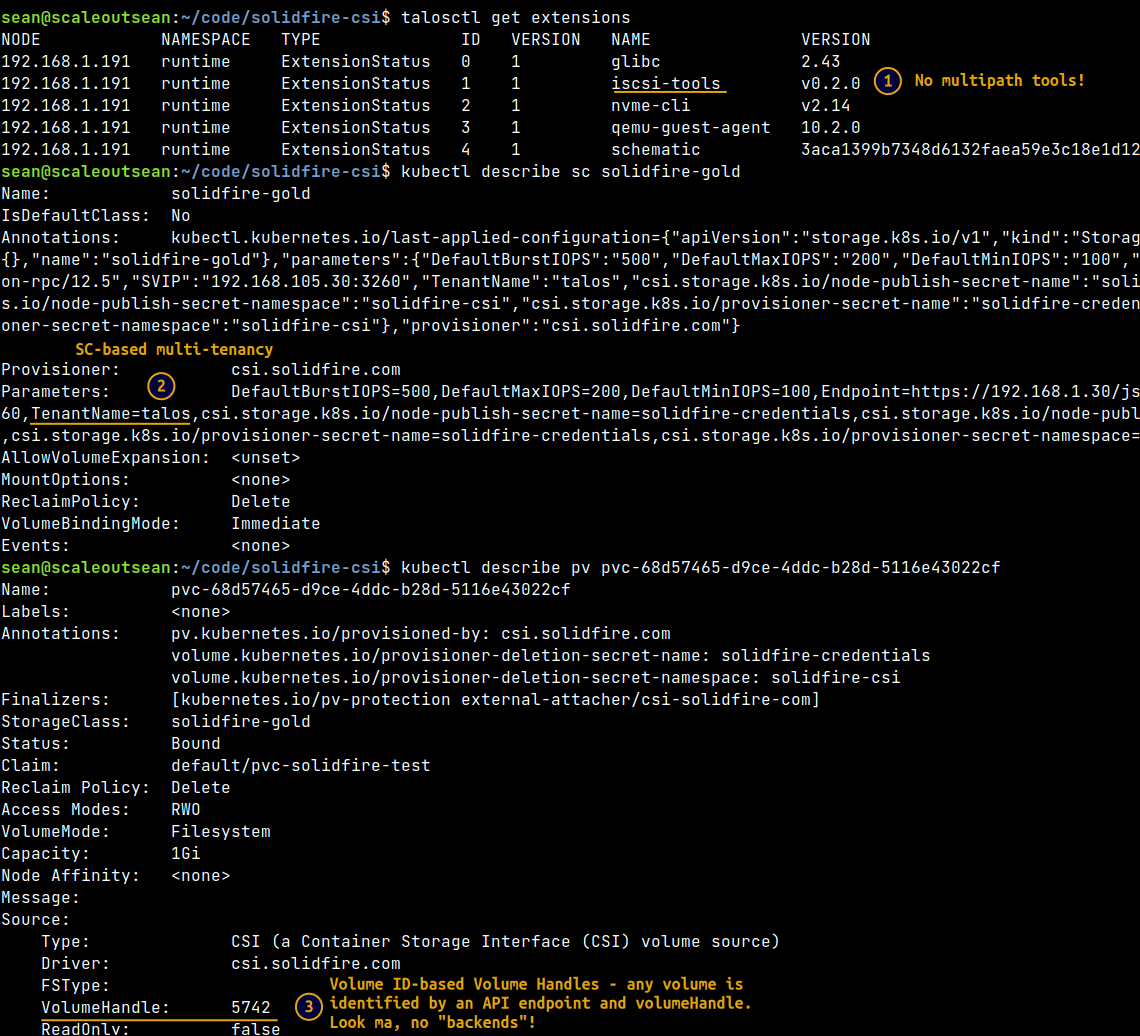Click VolumeMode value 'Filesystem'
This screenshot has width=1140, height=1036.
(x=220, y=832)
